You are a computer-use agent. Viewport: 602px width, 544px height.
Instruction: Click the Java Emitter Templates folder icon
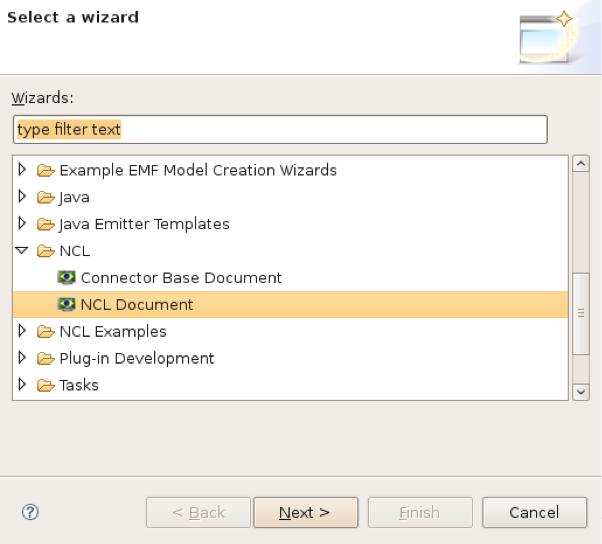[x=47, y=224]
